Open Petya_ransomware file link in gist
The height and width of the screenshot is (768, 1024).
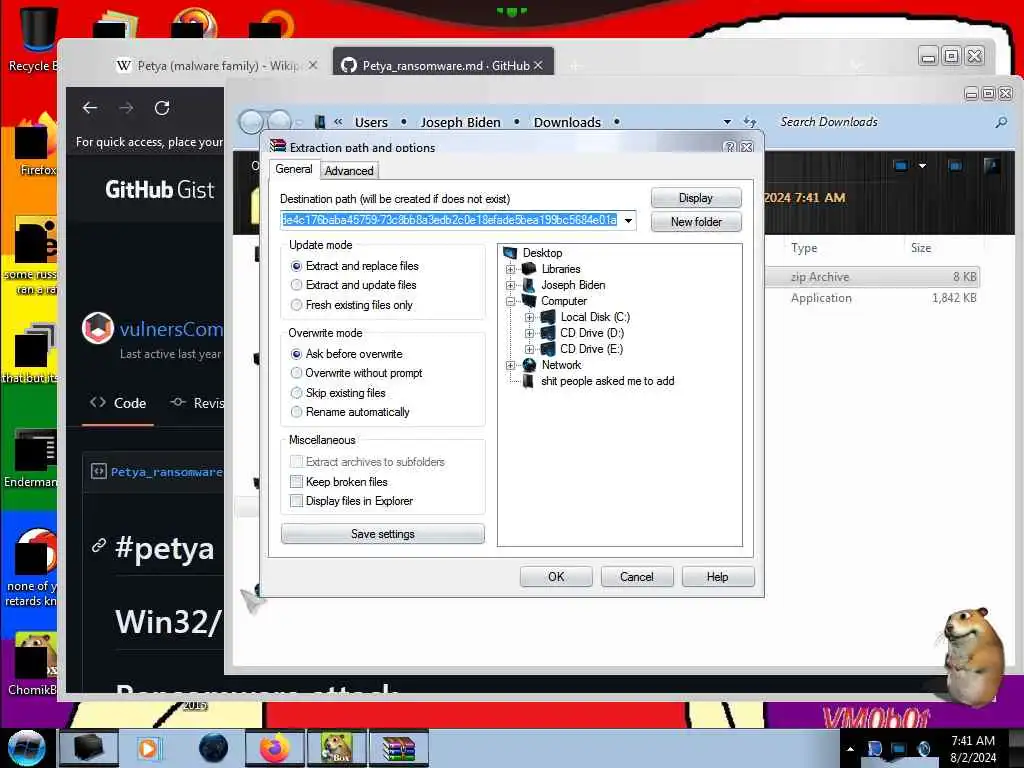click(166, 472)
